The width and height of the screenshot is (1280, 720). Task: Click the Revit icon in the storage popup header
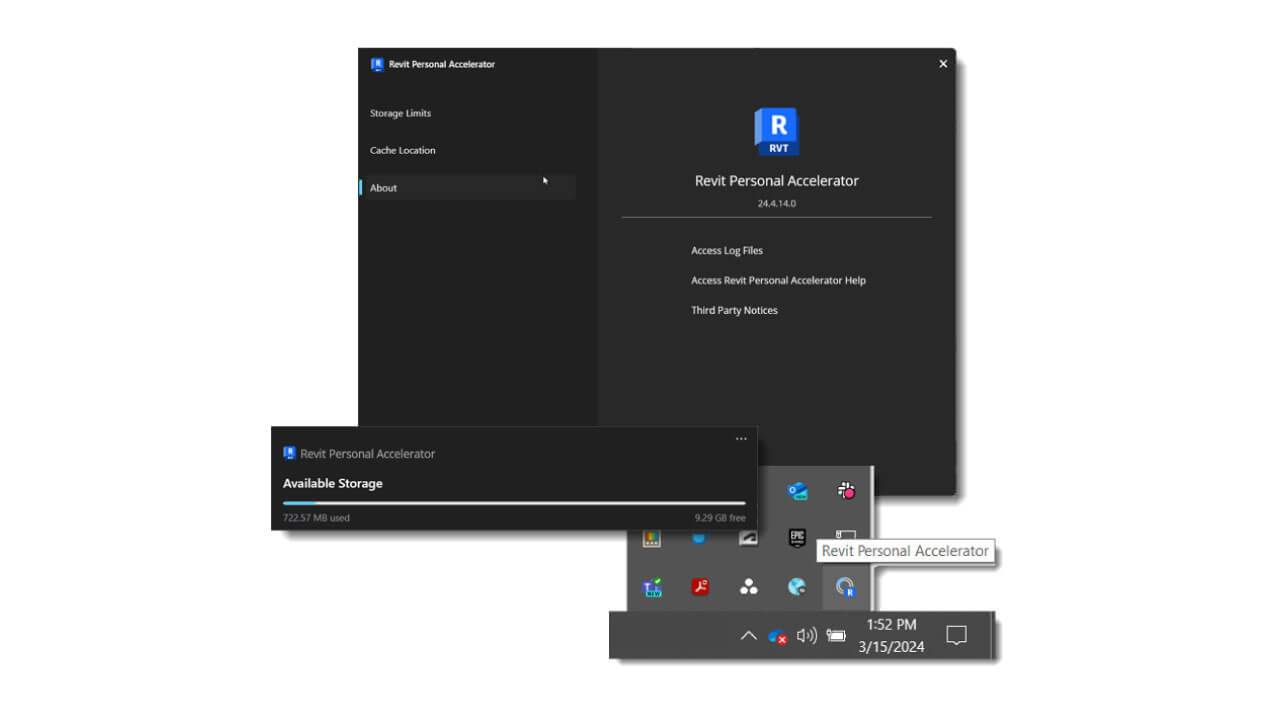coord(289,453)
